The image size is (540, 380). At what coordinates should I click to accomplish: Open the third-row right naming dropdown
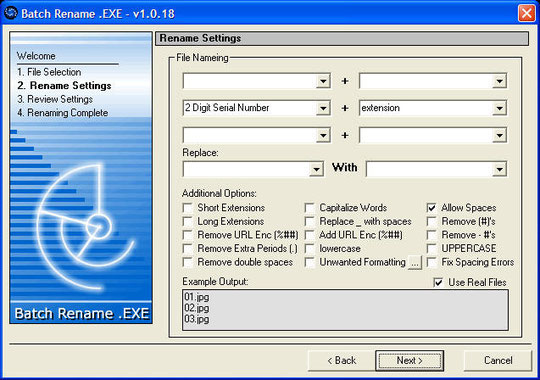[499, 135]
